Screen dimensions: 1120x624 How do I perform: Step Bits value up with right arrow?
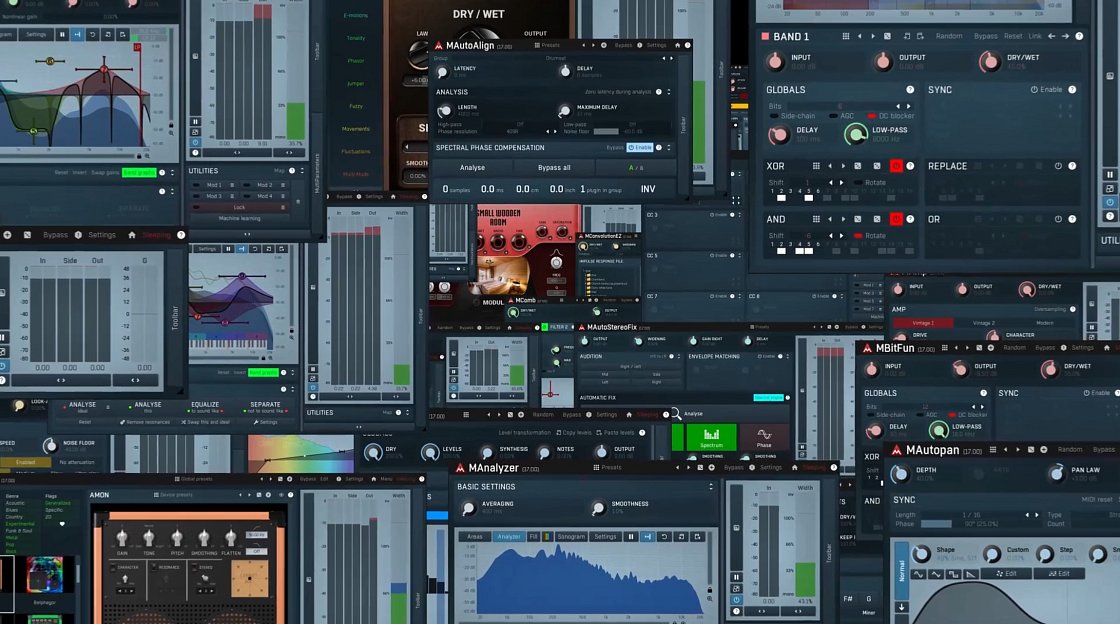click(x=908, y=106)
